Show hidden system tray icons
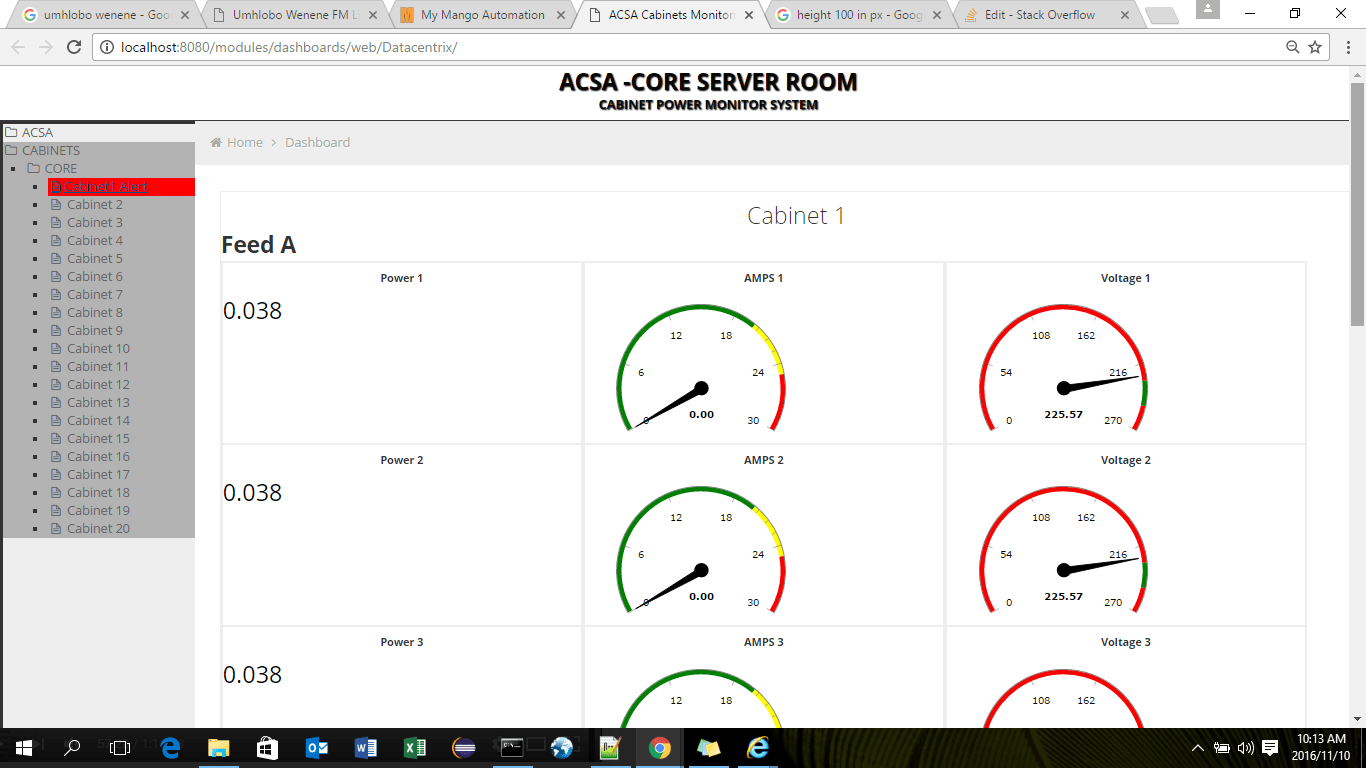Screen dimensions: 1366x768 1198,747
